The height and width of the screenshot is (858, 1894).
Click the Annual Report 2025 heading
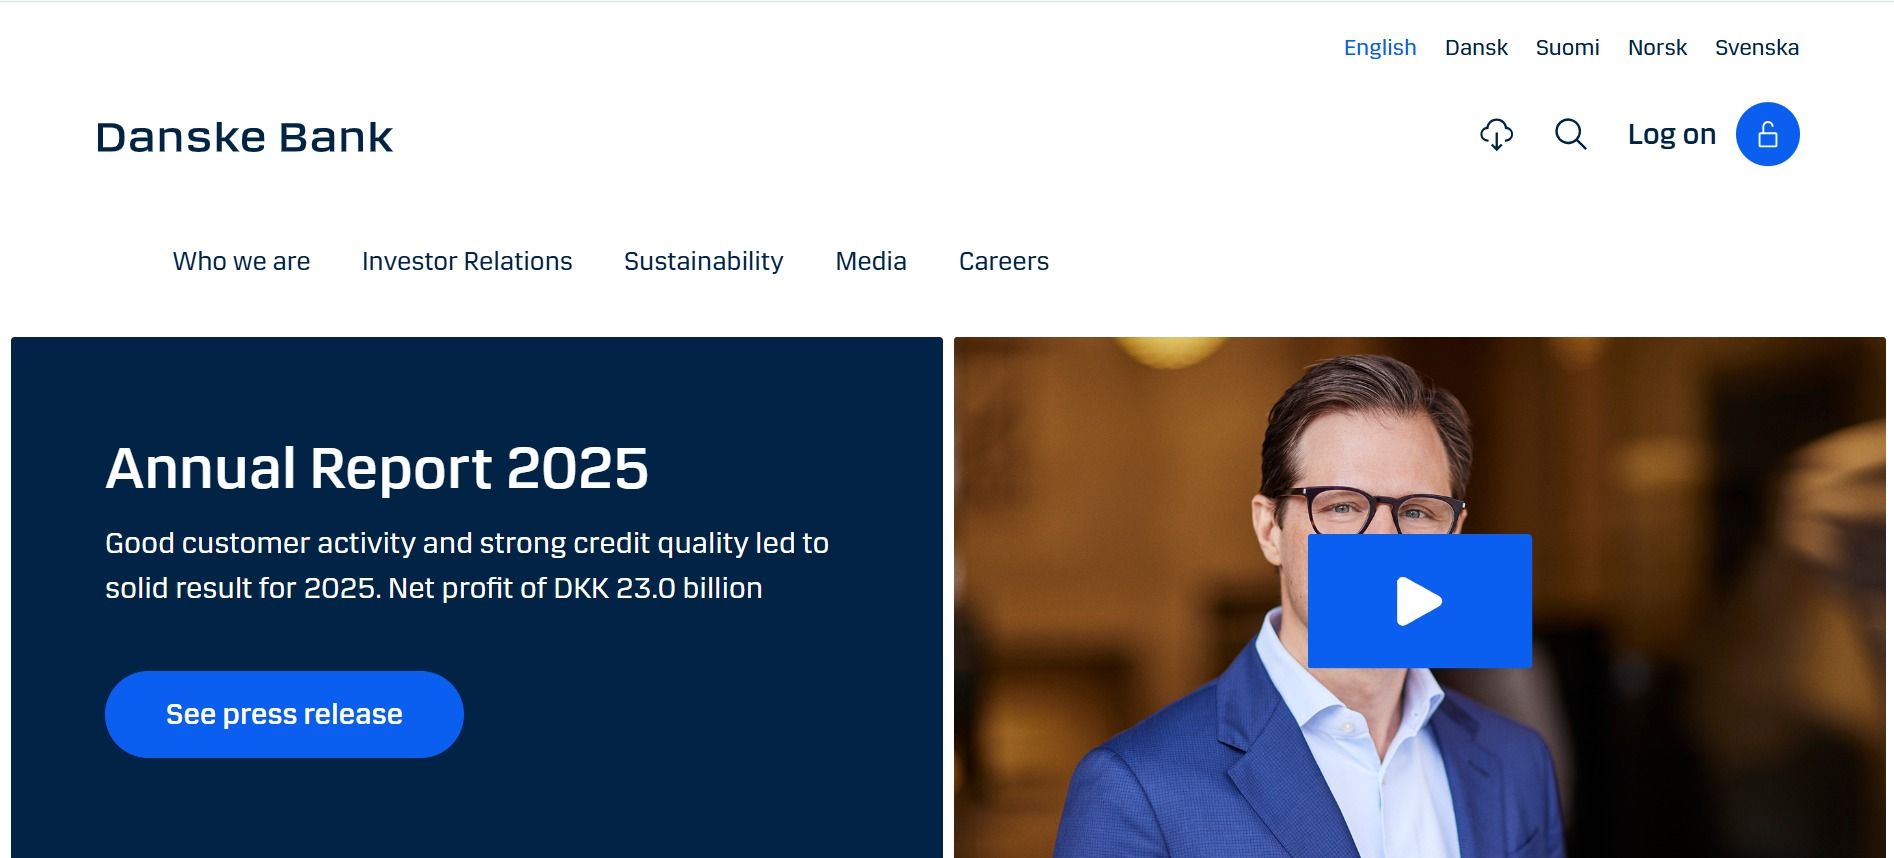click(377, 468)
